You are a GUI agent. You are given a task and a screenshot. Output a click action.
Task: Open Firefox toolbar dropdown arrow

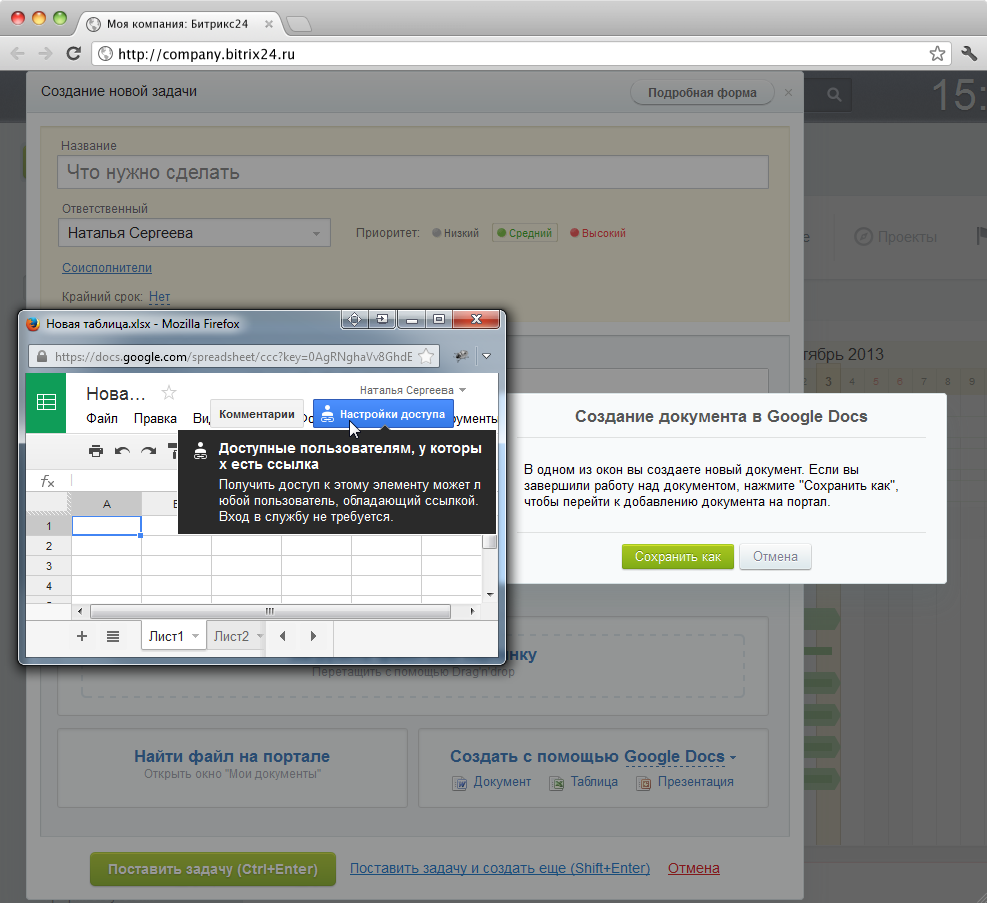point(487,356)
